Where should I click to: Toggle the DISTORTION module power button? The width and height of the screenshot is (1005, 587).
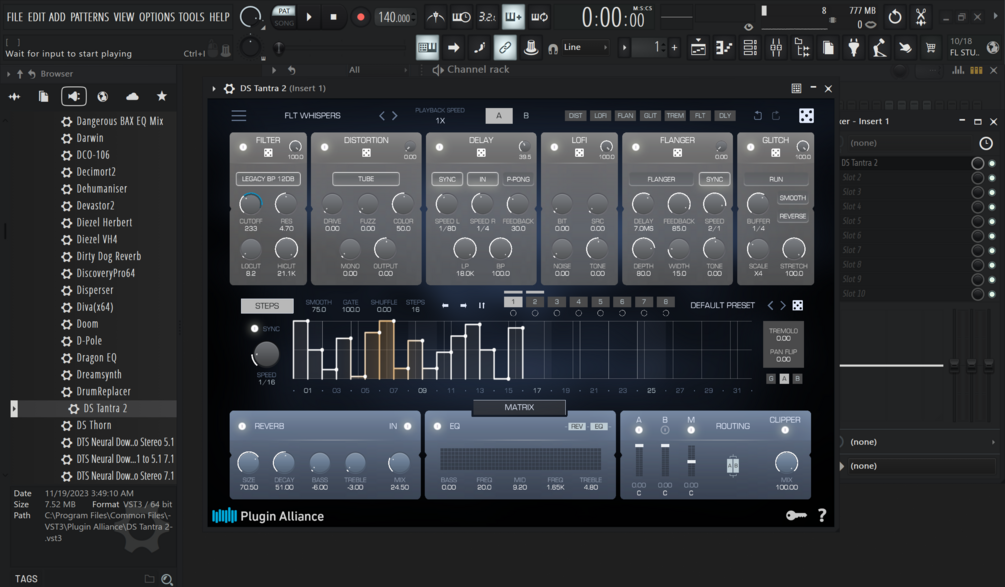pyautogui.click(x=324, y=147)
